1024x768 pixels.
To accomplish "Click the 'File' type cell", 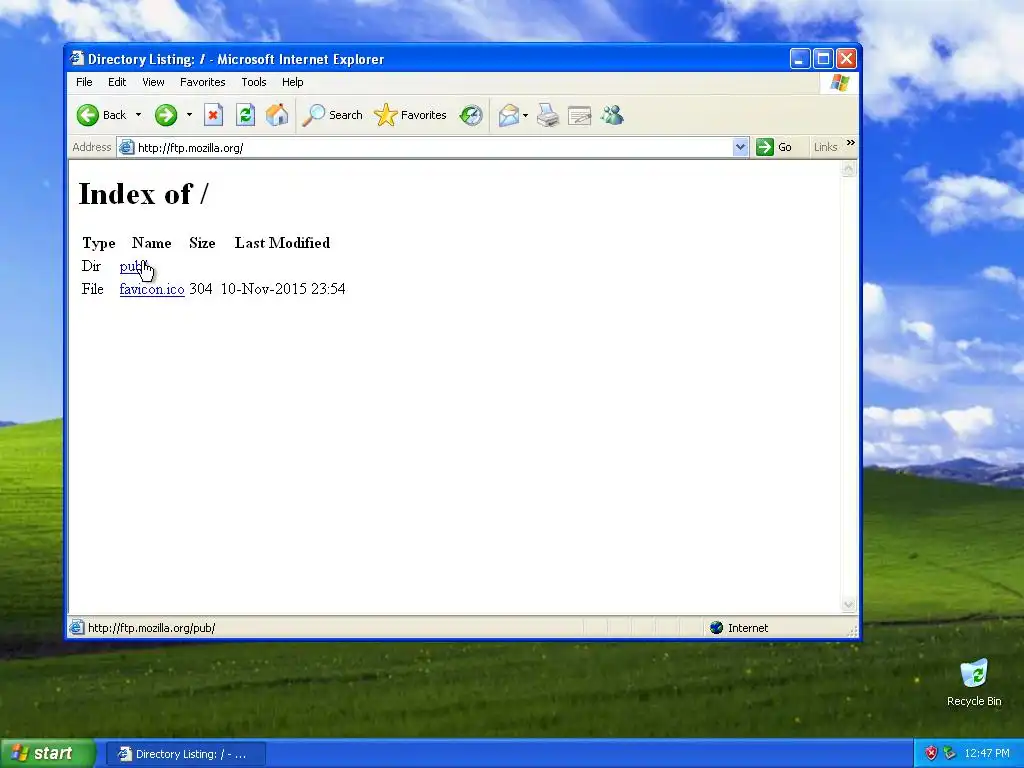I will (x=93, y=289).
